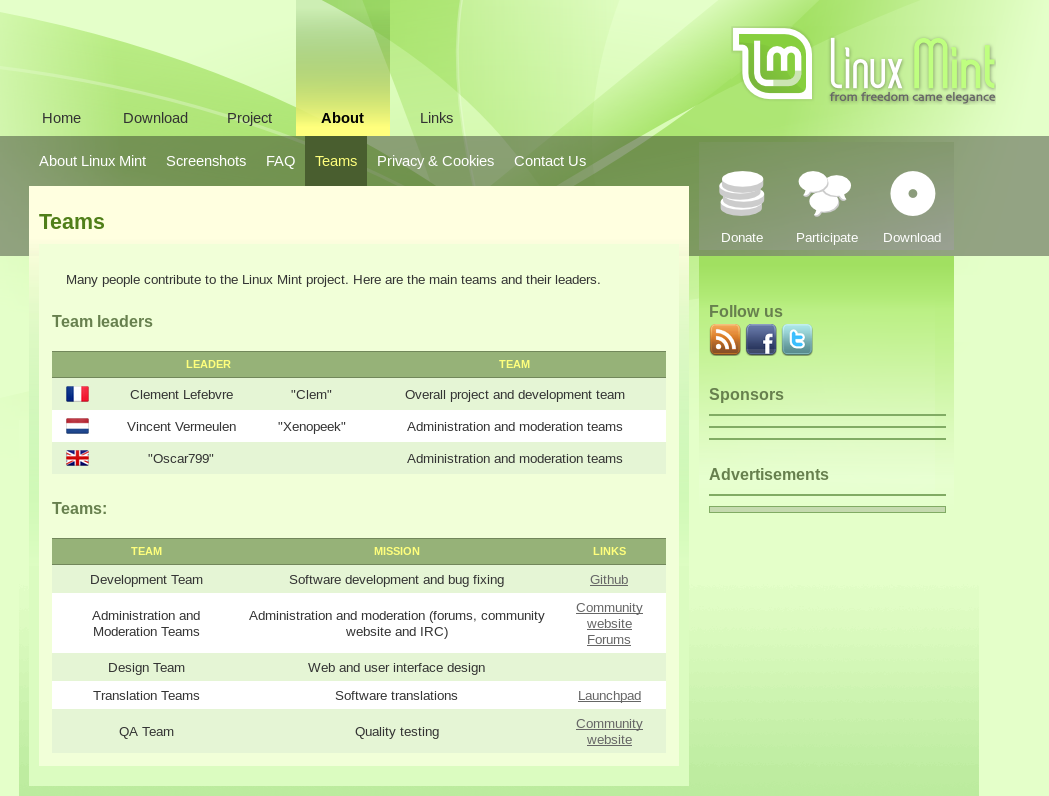
Task: Click the LEADER column header
Action: click(x=208, y=364)
